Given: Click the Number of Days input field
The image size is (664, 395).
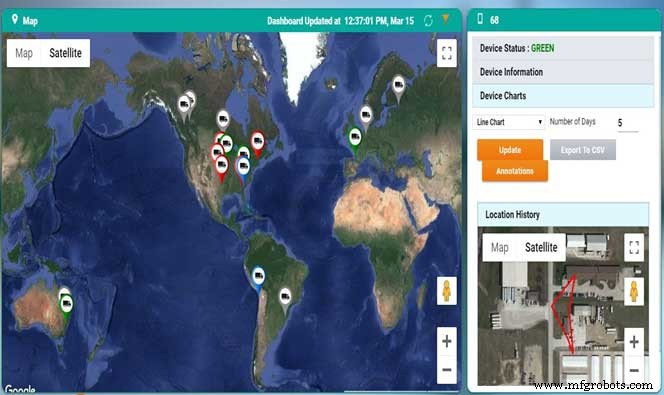Looking at the screenshot, I should pos(627,123).
